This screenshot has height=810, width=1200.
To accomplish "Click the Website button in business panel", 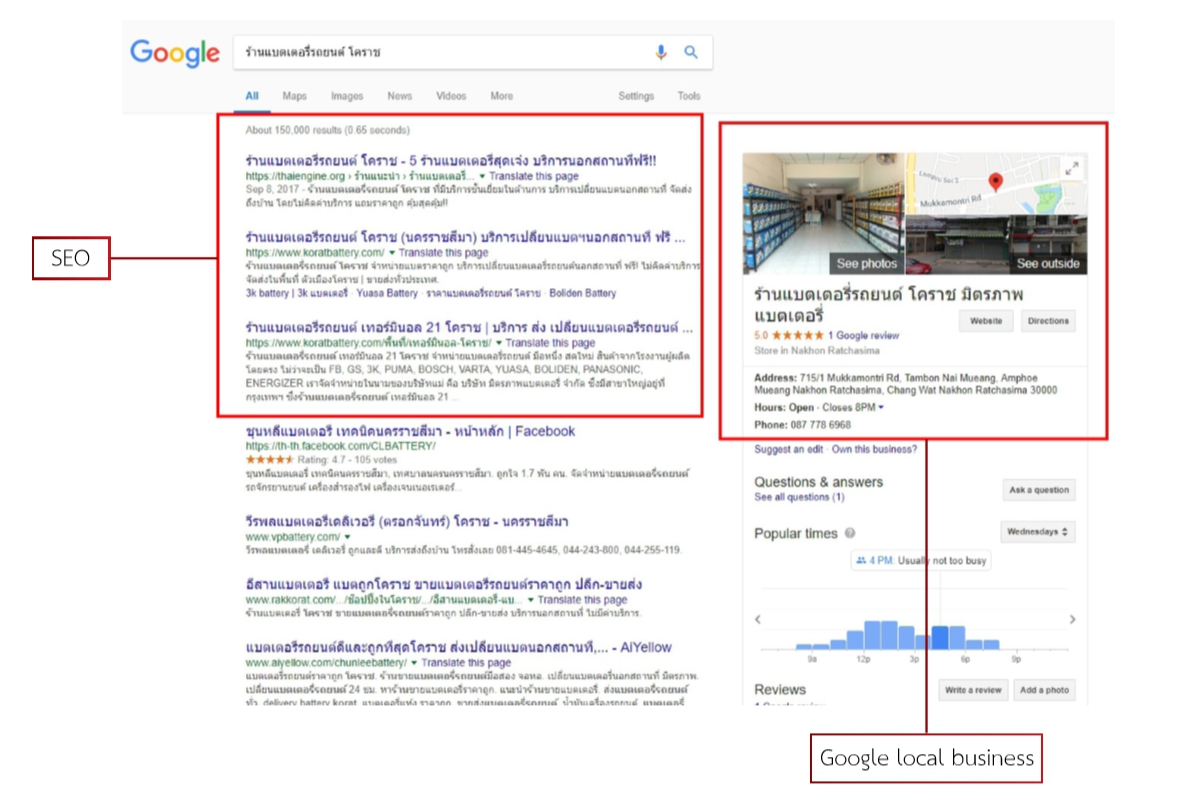I will pos(986,321).
